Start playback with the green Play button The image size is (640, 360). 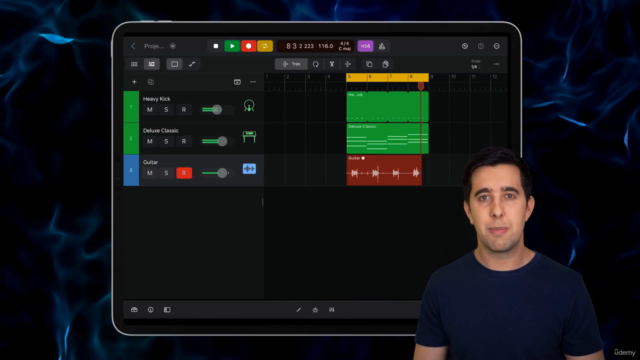coord(232,46)
